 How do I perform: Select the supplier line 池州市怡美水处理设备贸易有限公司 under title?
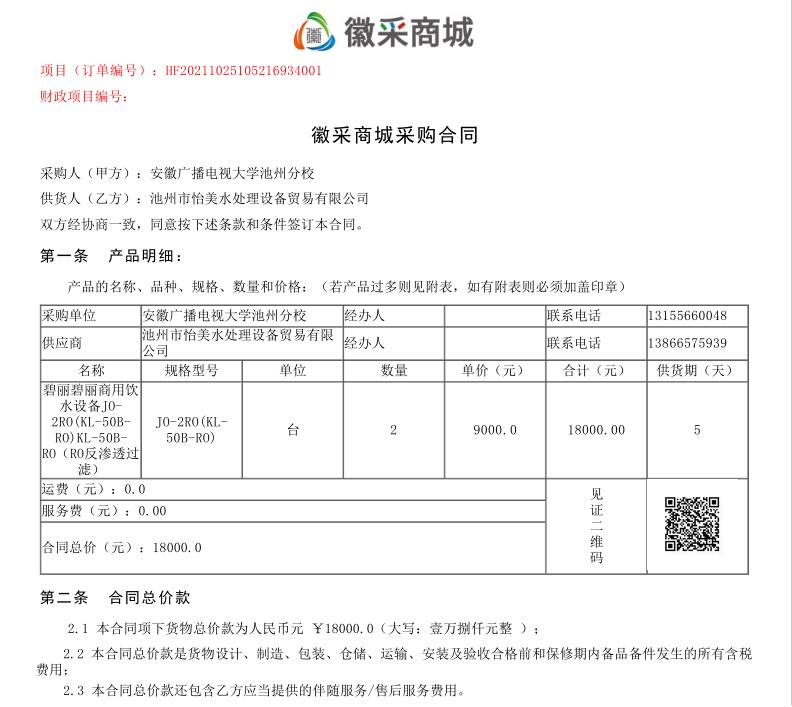[x=259, y=198]
